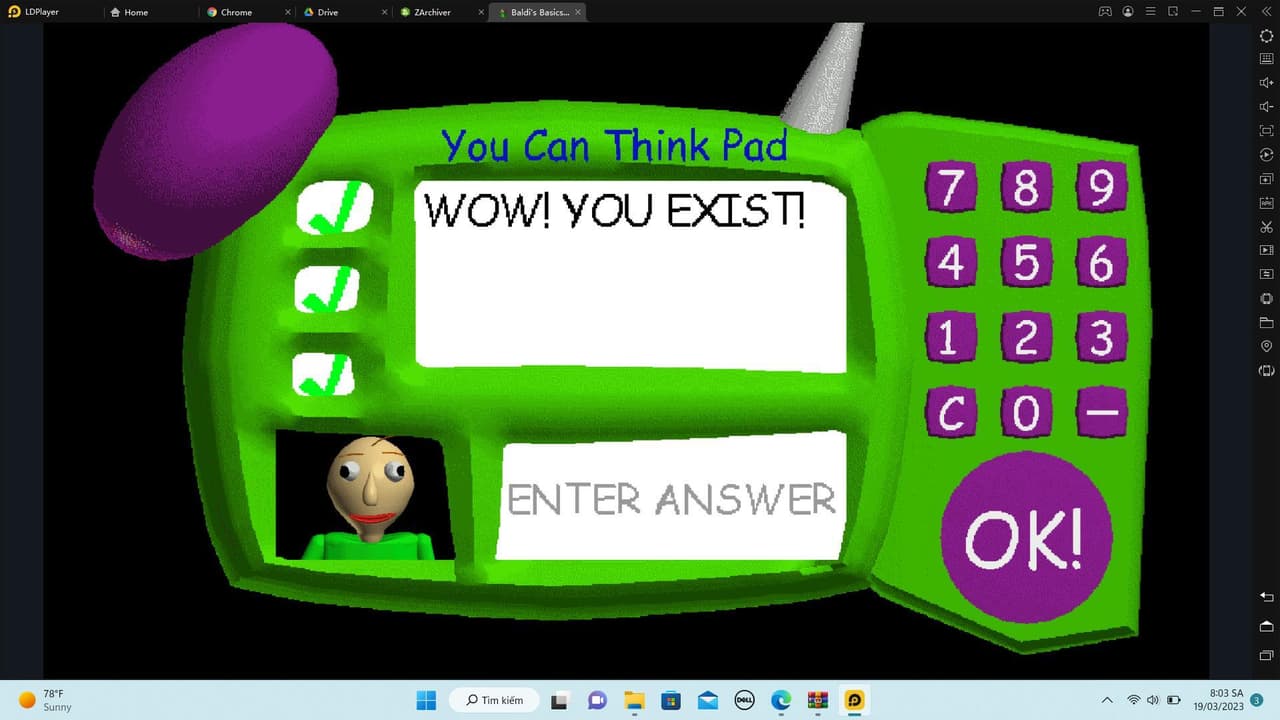Tap the 7 key on the Think Pad
The image size is (1280, 720).
(951, 187)
